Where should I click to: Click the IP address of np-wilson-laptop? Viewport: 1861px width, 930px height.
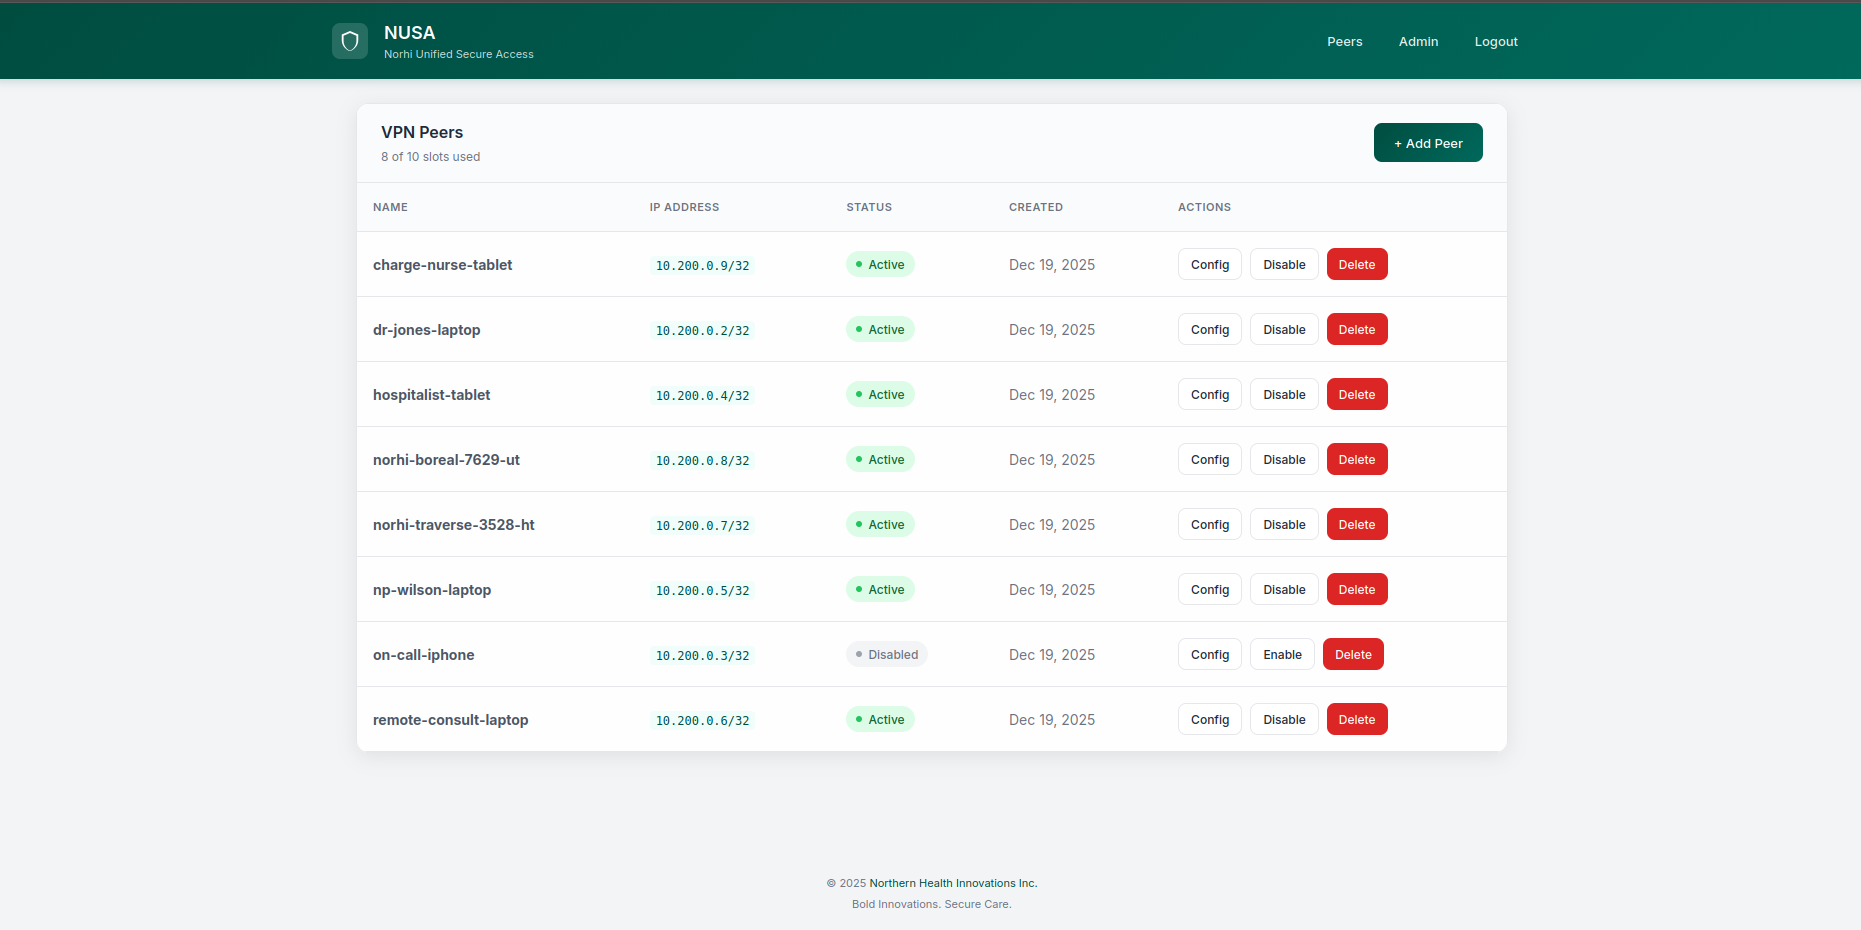point(702,590)
